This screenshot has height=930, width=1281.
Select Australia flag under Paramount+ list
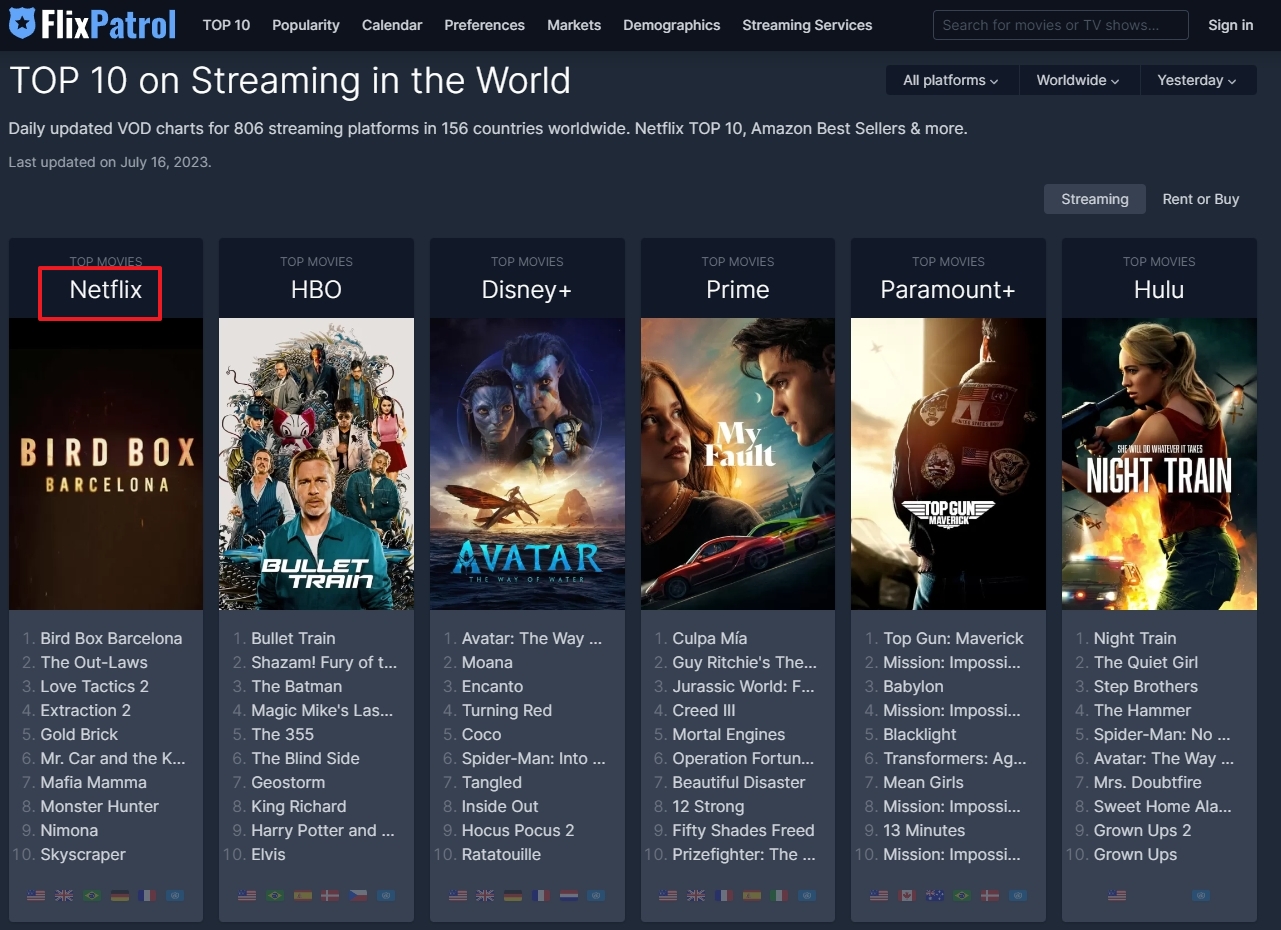[935, 895]
